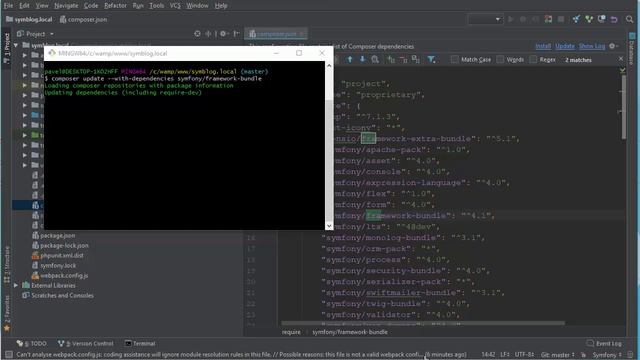
Task: Click the Show Log link
Action: [x=592, y=46]
